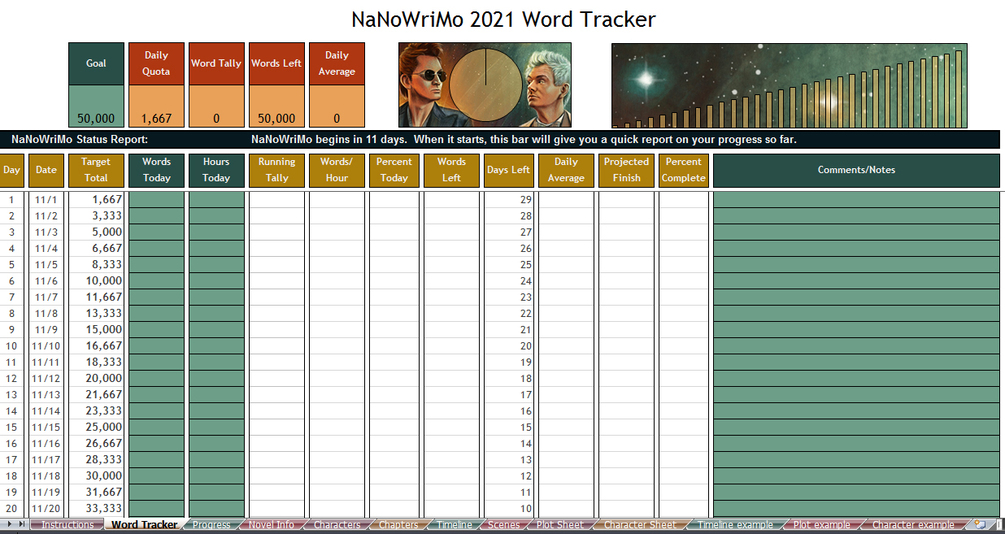Open the Plot example sheet tab
This screenshot has width=1005, height=534.
(x=822, y=524)
